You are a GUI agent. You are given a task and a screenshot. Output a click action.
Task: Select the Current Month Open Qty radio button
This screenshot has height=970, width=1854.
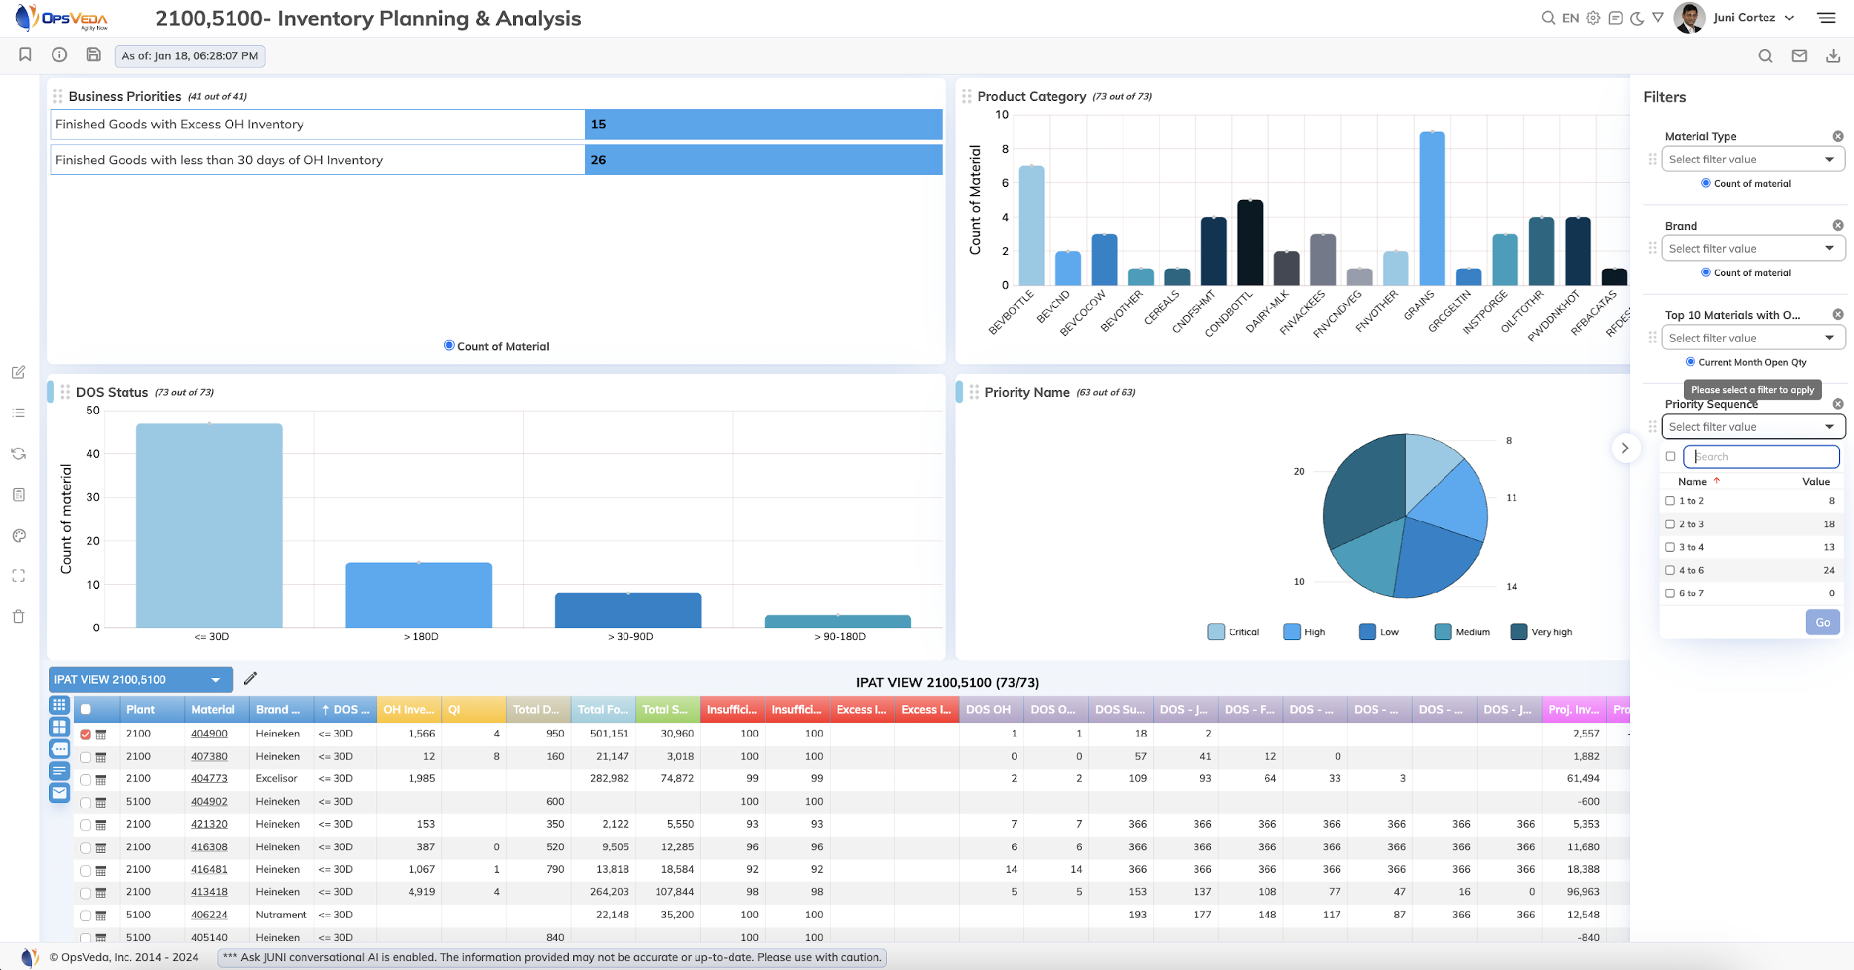(1691, 362)
